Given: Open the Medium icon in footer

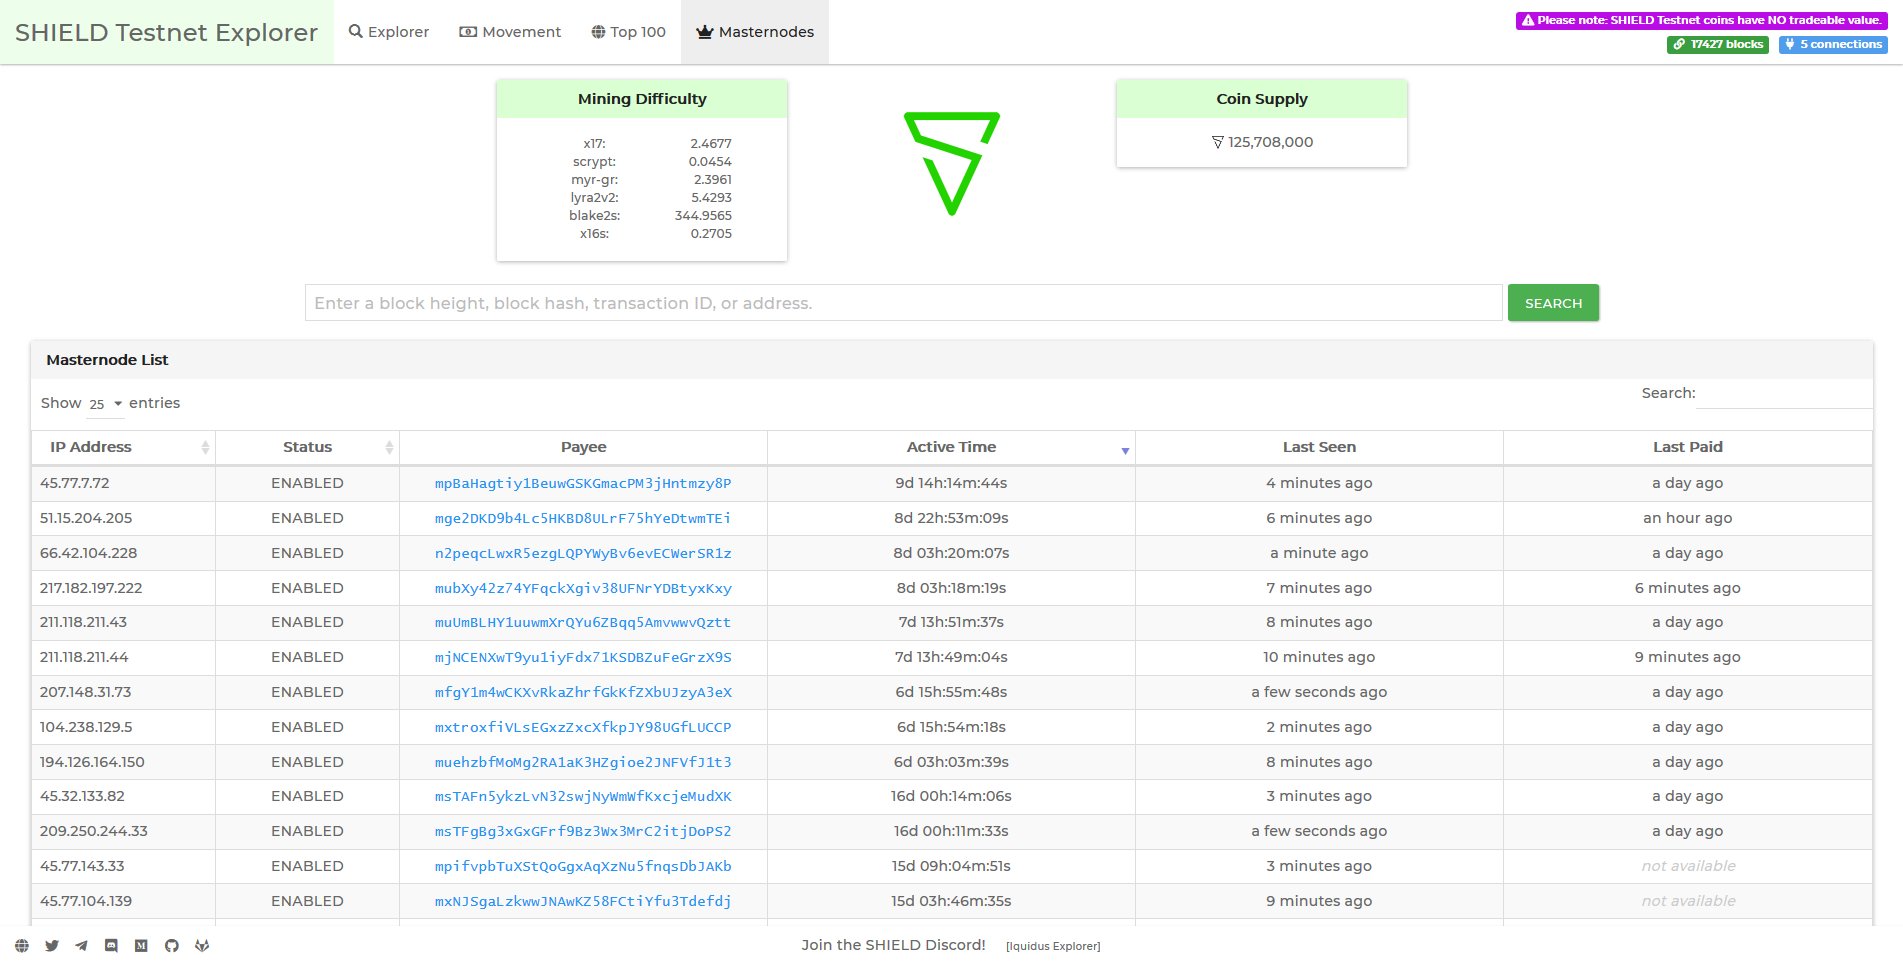Looking at the screenshot, I should point(141,945).
